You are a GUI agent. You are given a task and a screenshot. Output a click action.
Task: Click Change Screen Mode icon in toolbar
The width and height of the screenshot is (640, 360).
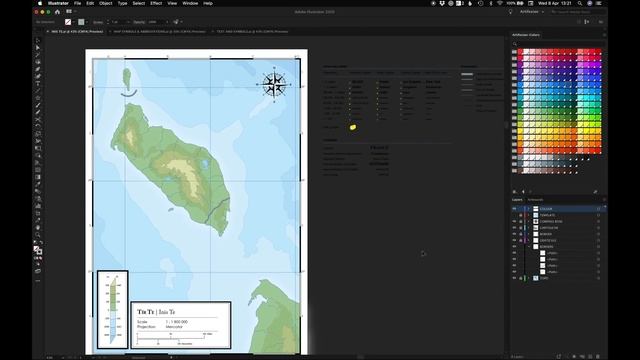click(x=38, y=271)
